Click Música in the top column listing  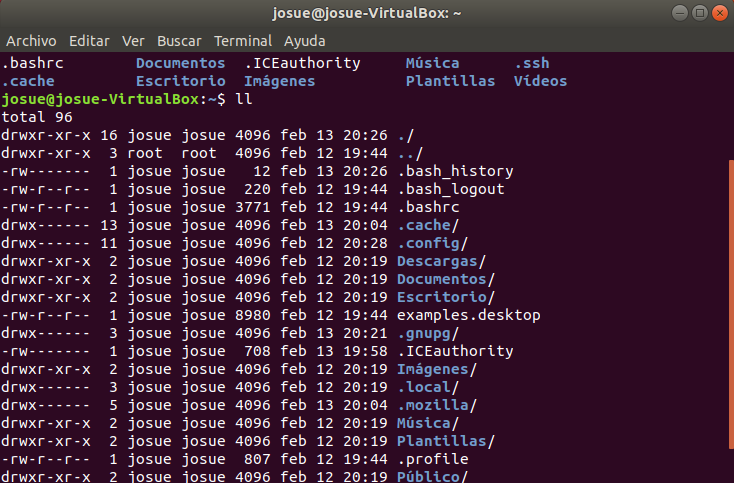click(433, 63)
